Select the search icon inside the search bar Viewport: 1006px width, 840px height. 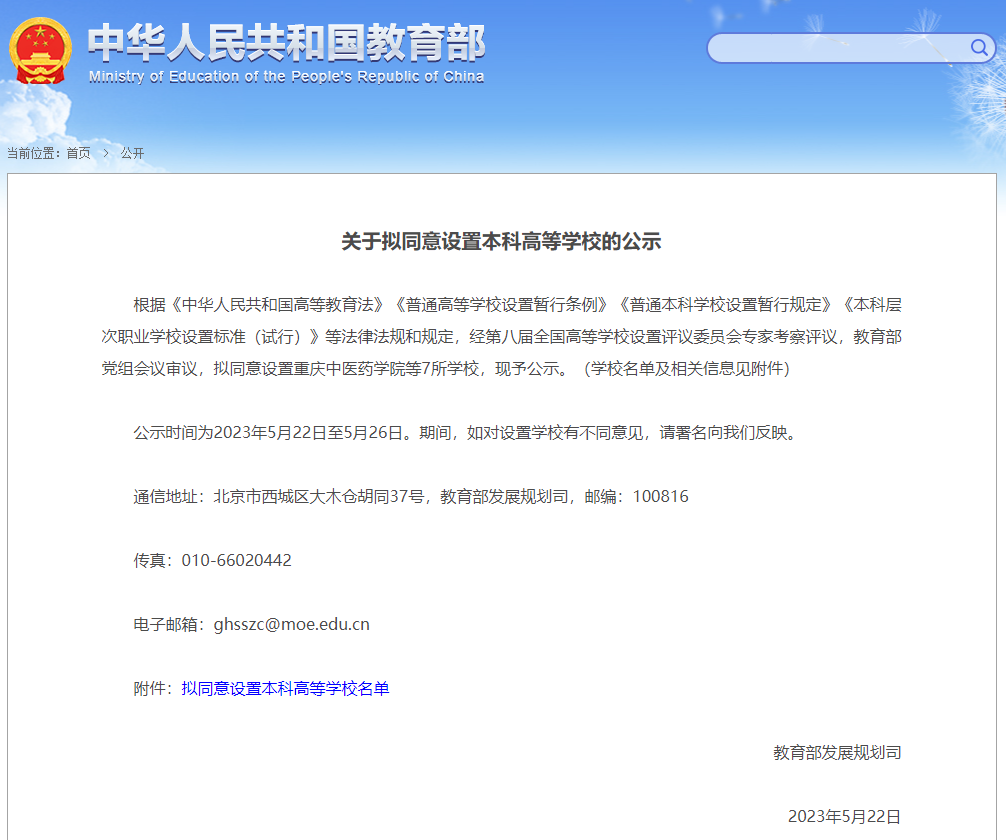click(981, 47)
